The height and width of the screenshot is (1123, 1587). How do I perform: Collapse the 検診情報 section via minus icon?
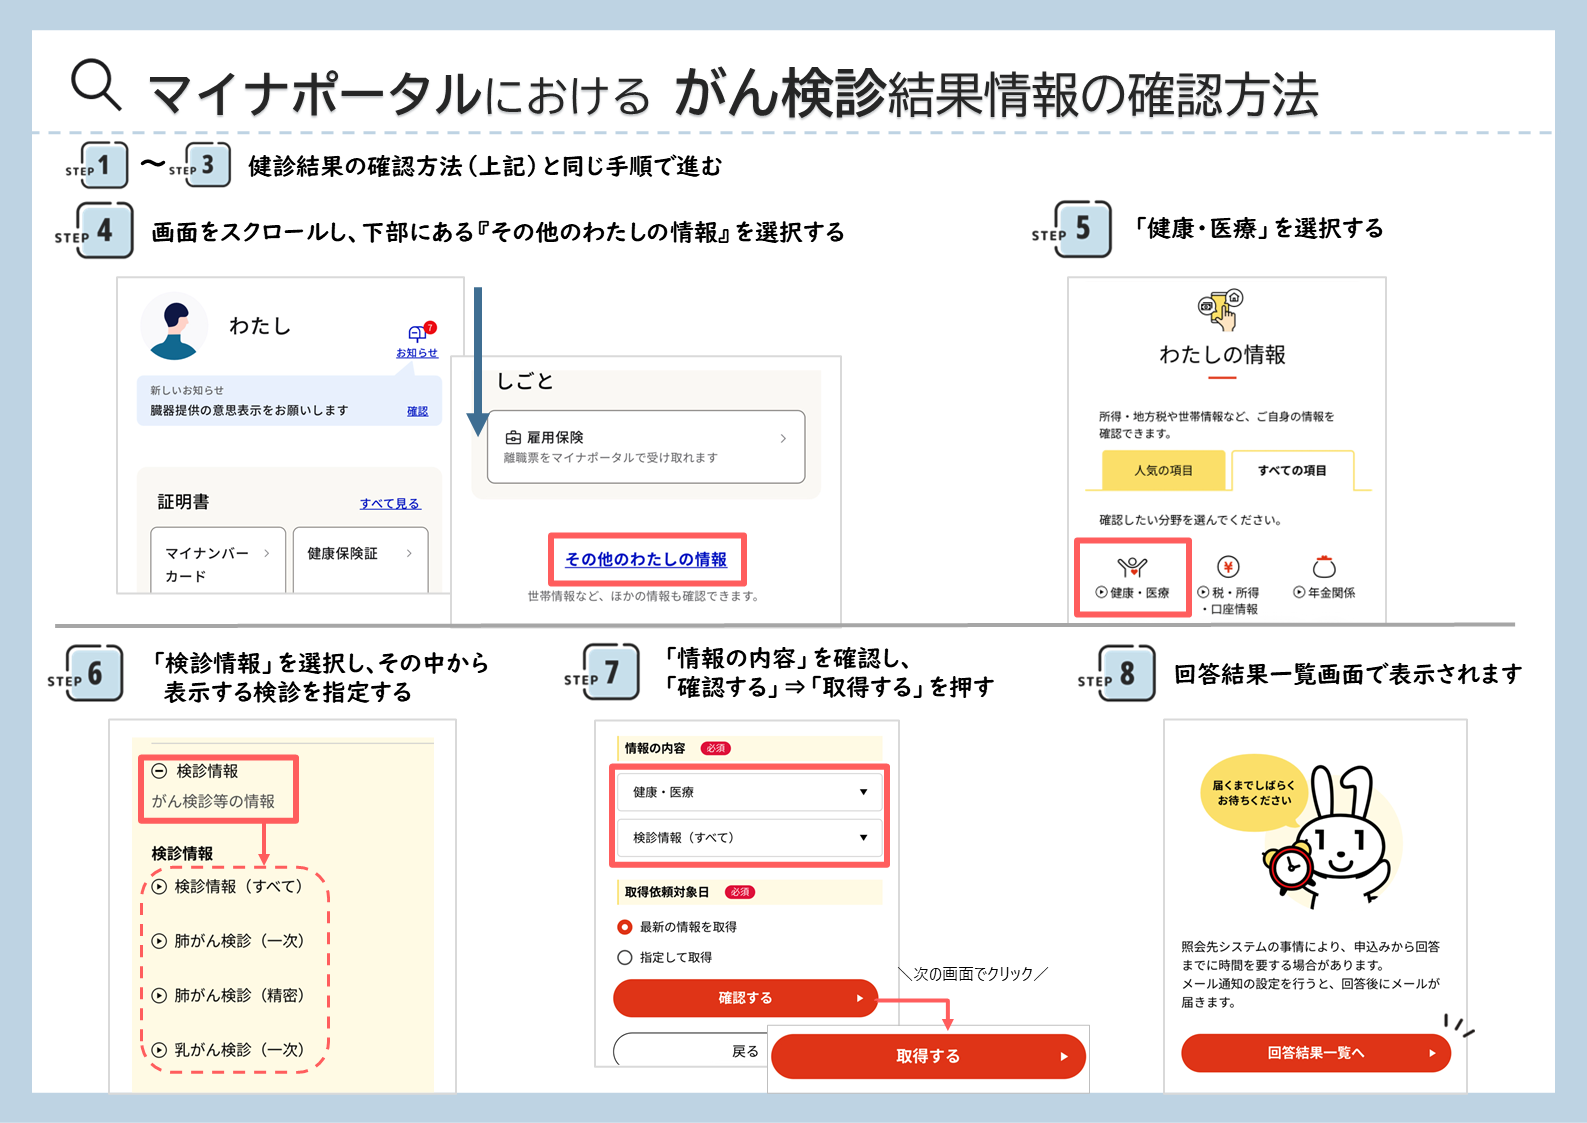[x=159, y=771]
